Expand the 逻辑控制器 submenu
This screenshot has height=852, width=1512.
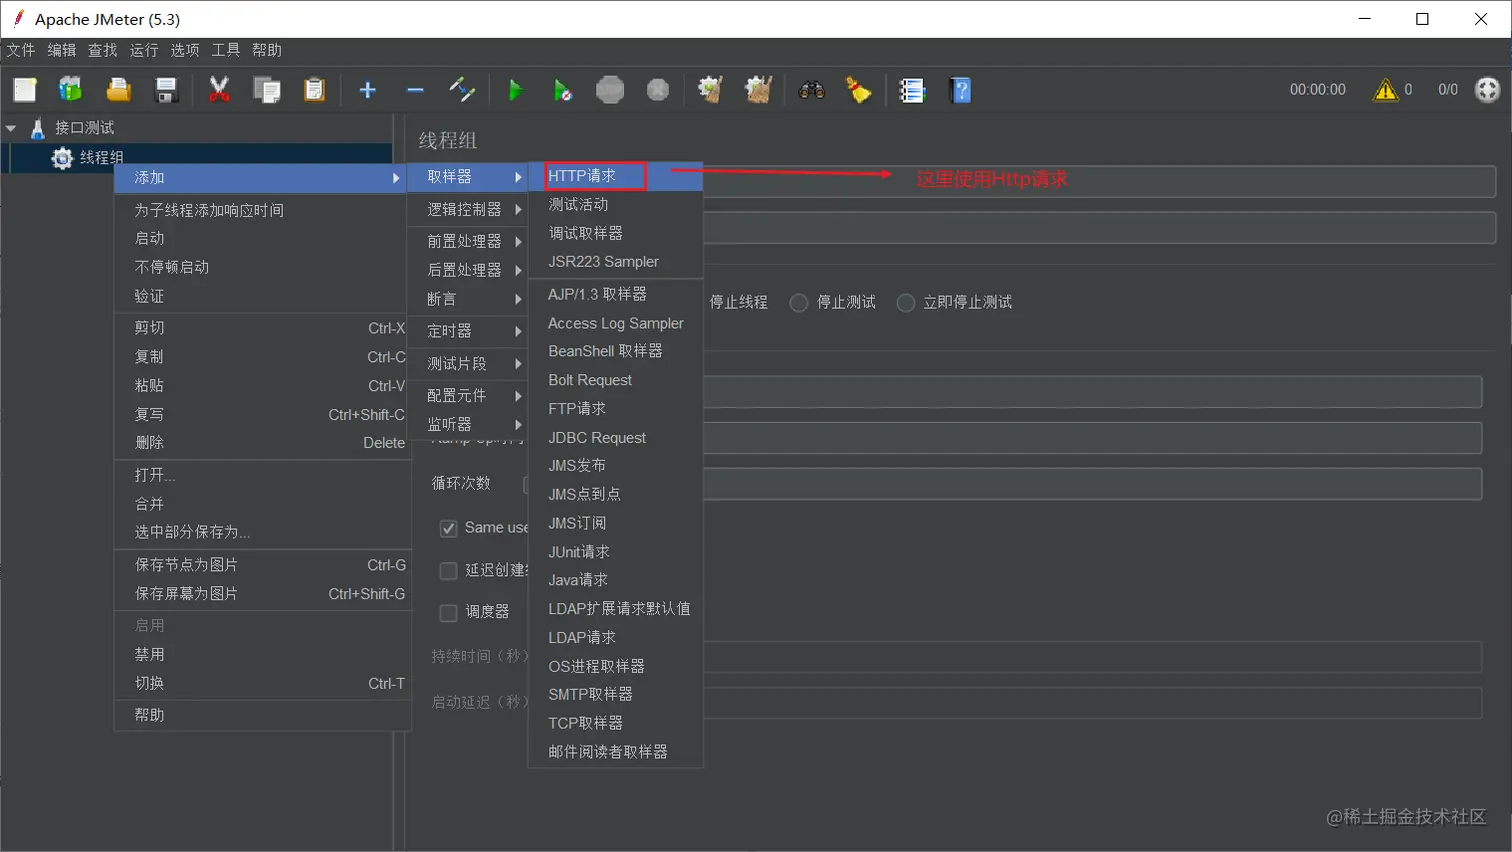[468, 209]
